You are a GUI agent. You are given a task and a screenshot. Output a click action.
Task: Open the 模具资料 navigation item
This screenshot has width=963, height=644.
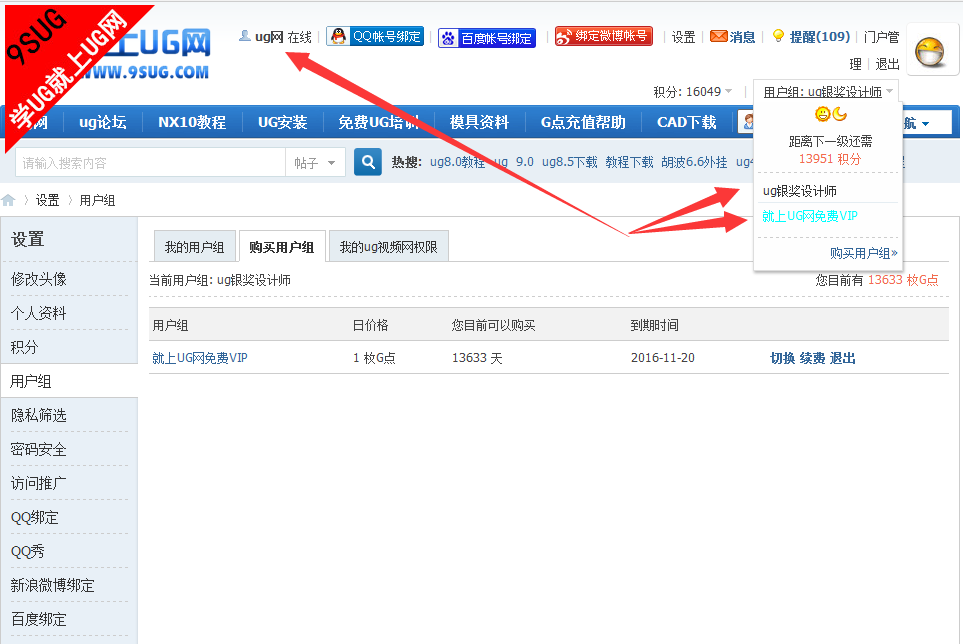[x=479, y=122]
